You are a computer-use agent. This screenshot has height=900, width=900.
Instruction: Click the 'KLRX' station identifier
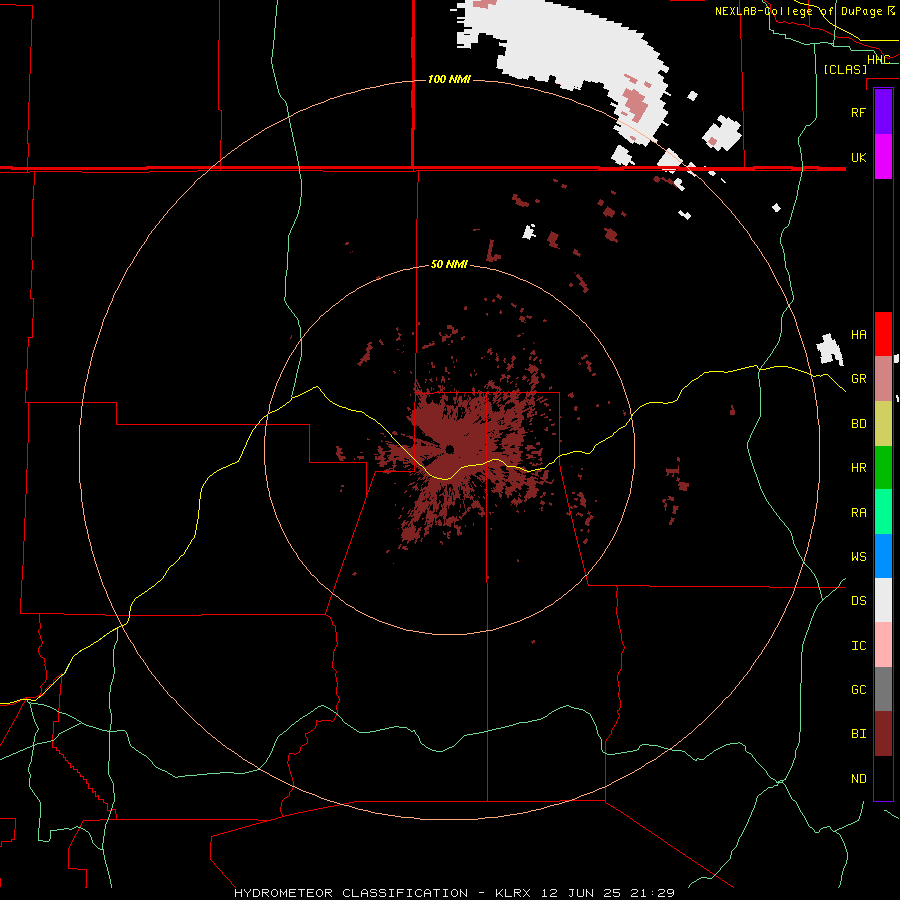tap(513, 893)
